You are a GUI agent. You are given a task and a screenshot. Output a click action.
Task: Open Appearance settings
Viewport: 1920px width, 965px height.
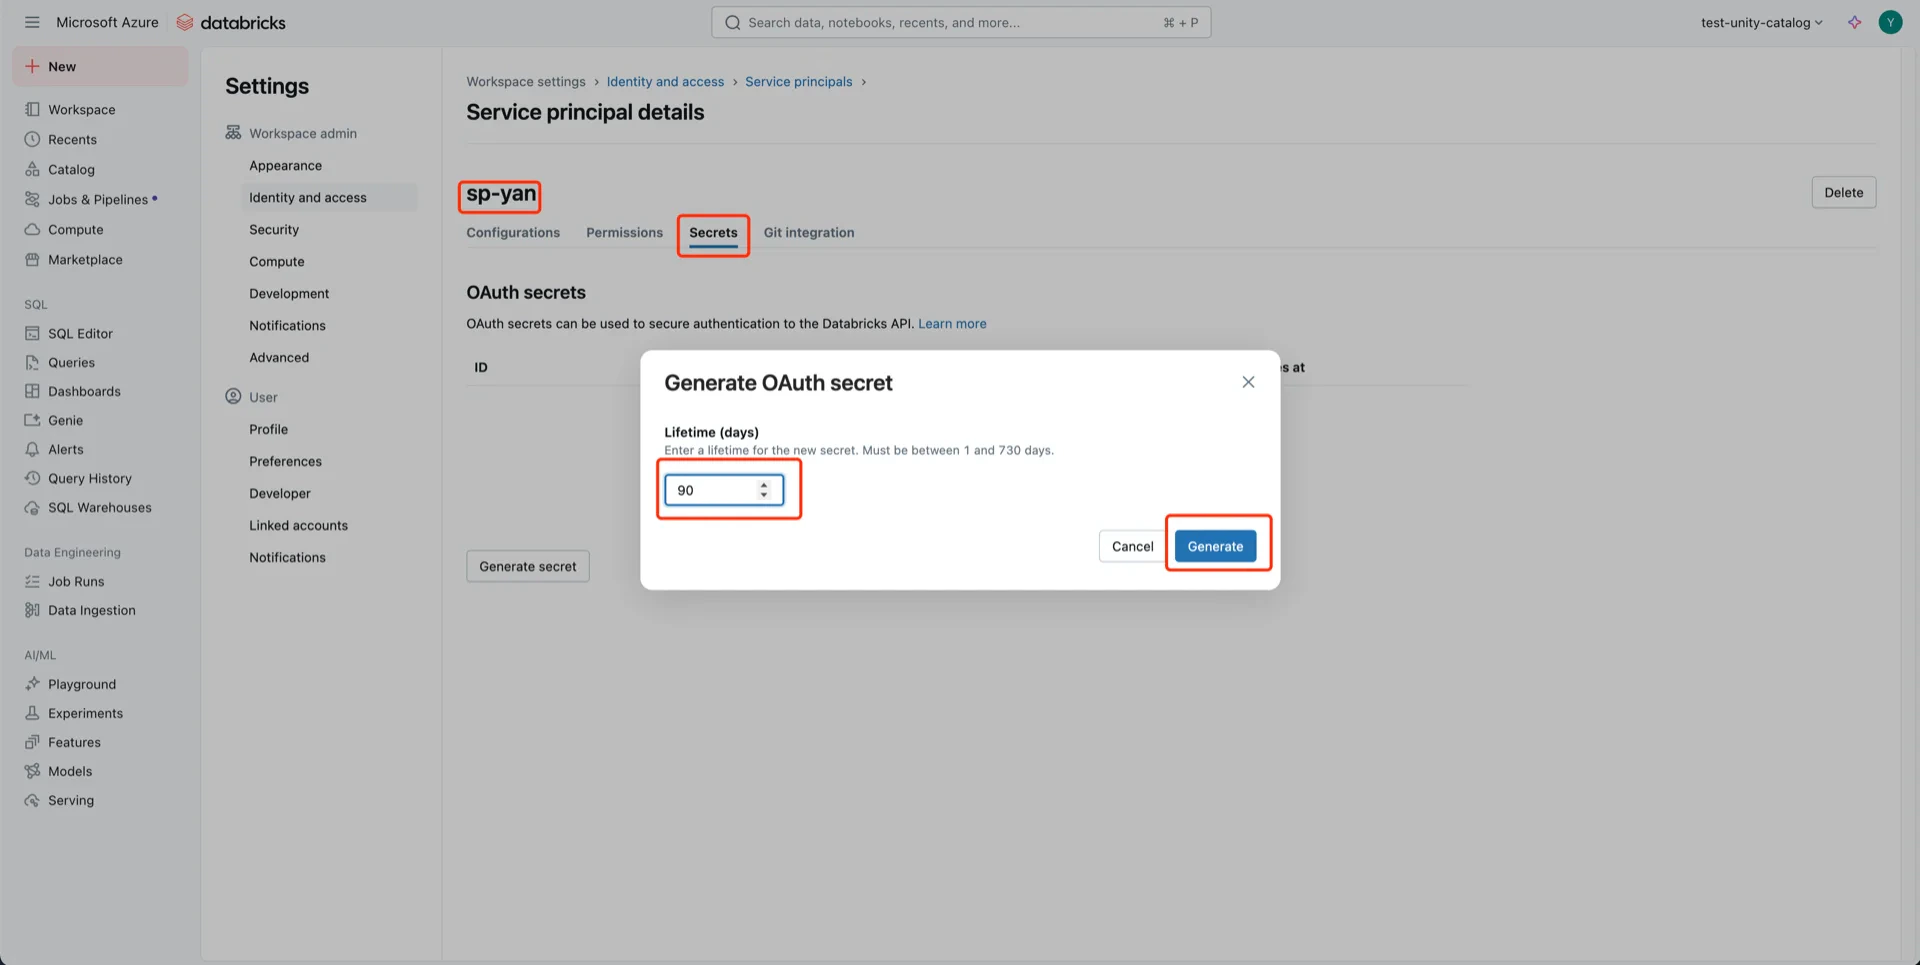click(286, 165)
